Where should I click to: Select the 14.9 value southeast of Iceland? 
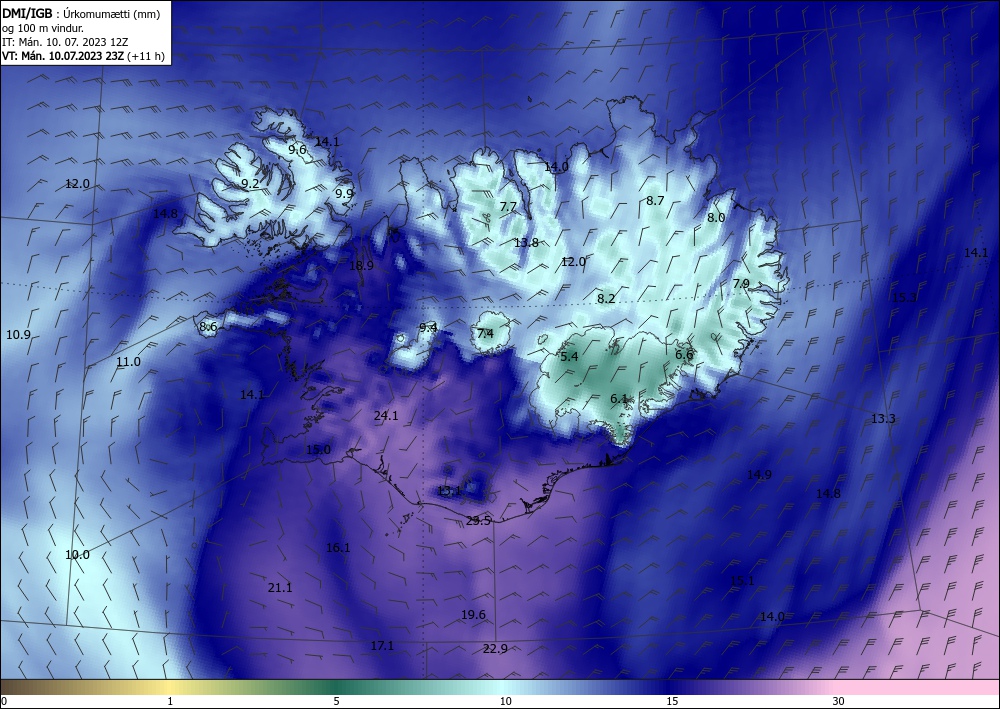tap(759, 474)
